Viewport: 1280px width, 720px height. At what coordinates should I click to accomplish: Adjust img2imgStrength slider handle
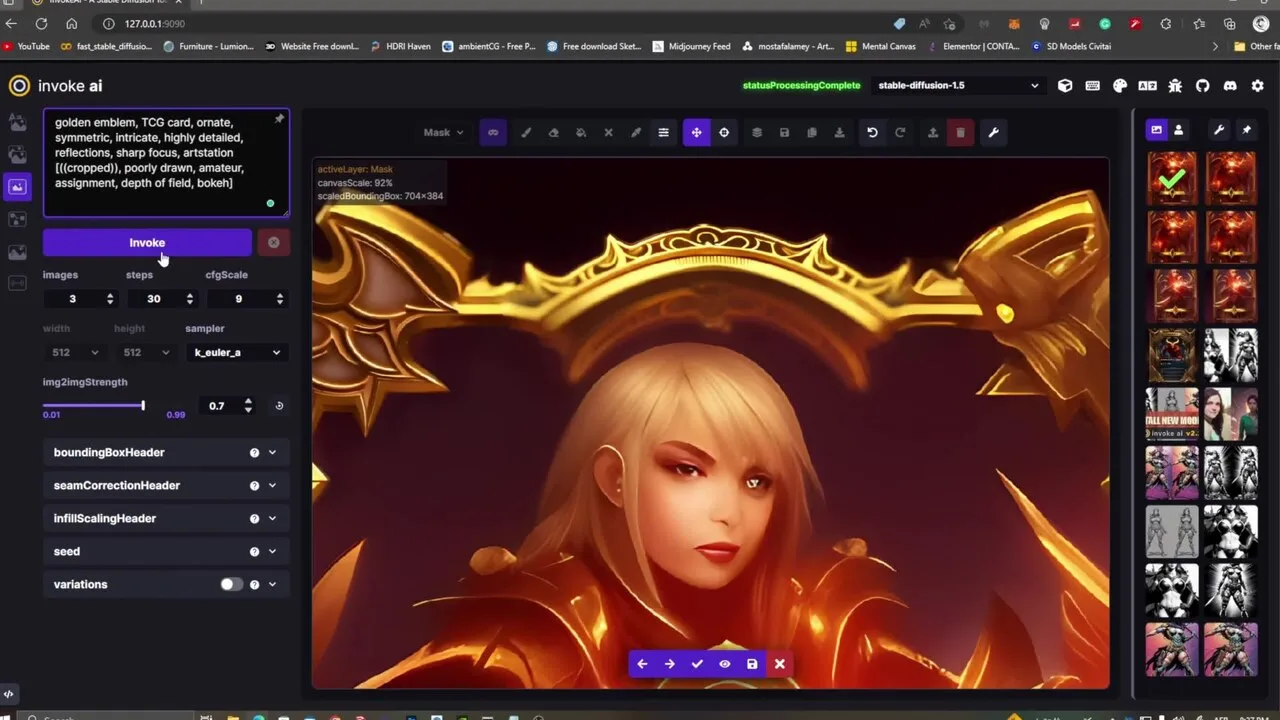[143, 405]
